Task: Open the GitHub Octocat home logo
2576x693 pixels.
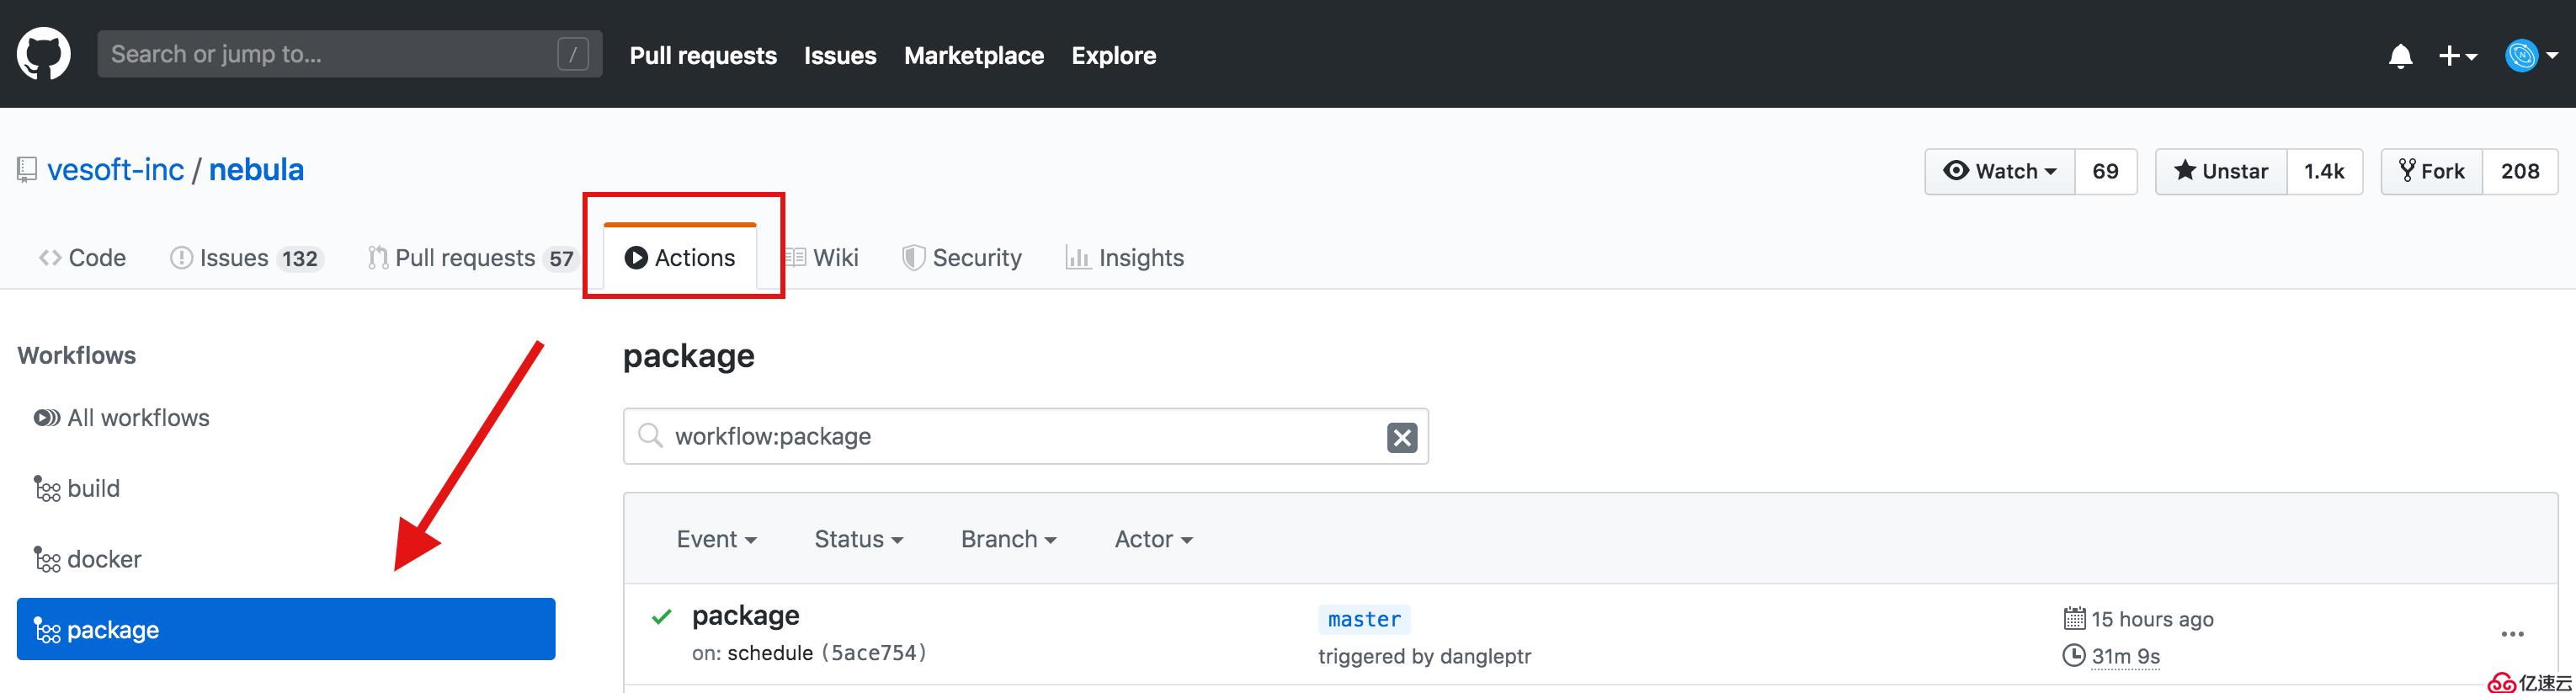Action: (x=44, y=54)
